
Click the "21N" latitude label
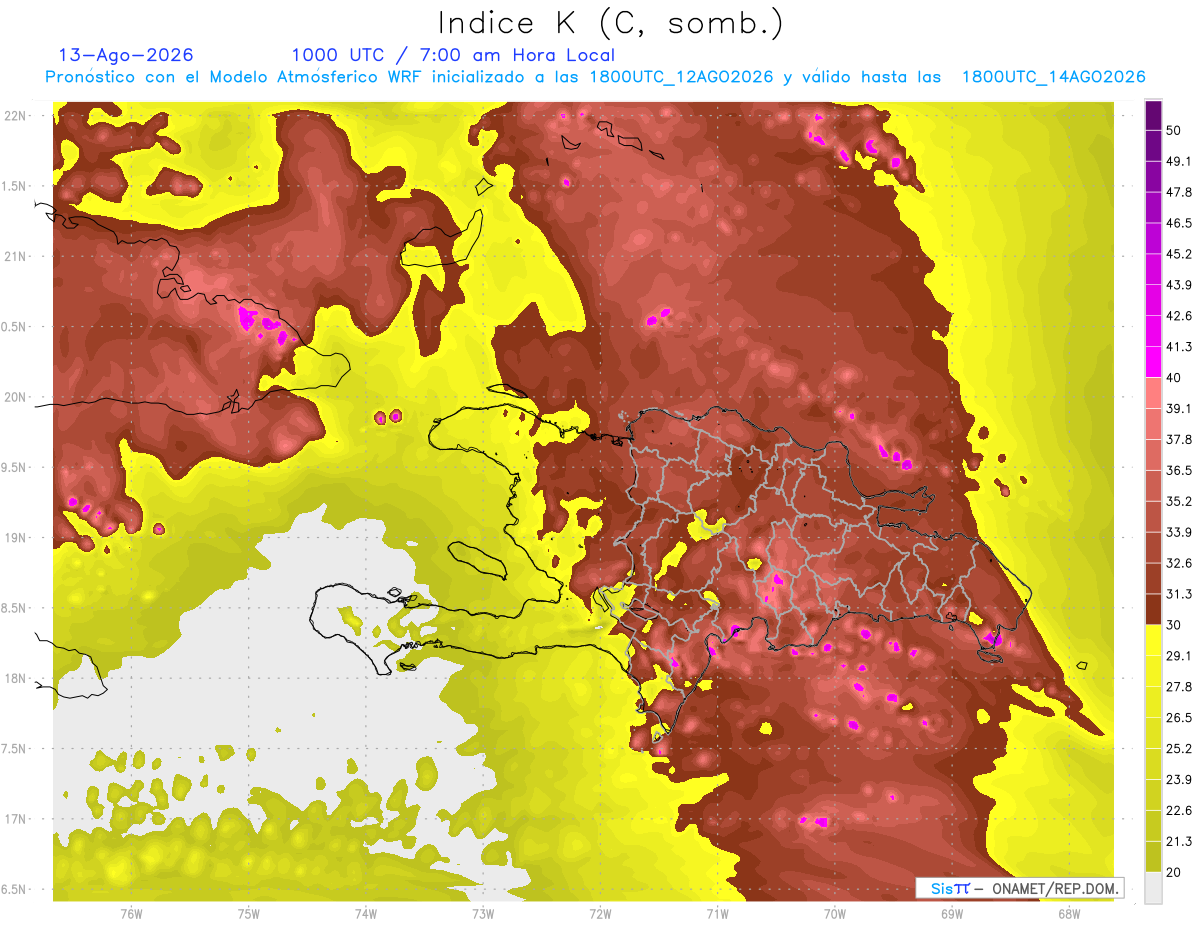pyautogui.click(x=17, y=256)
